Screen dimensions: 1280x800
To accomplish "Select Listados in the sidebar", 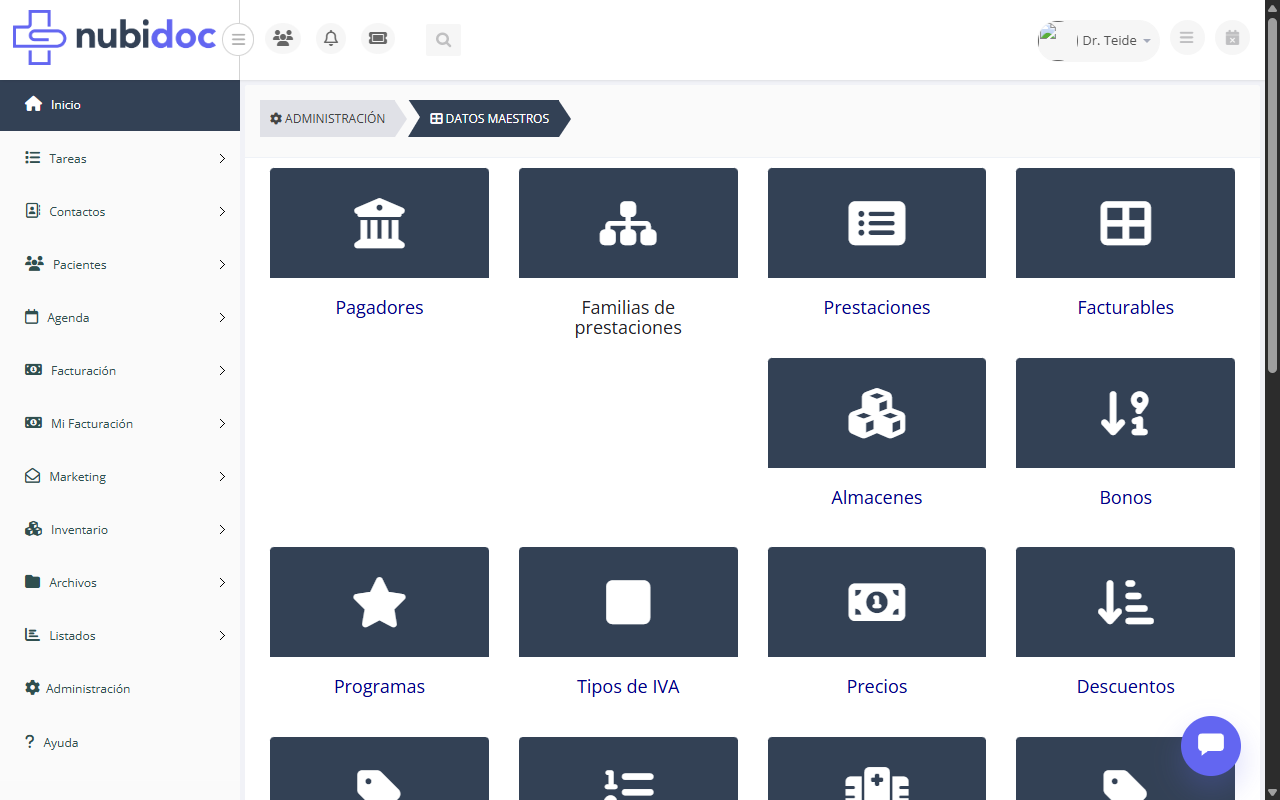I will [x=120, y=635].
